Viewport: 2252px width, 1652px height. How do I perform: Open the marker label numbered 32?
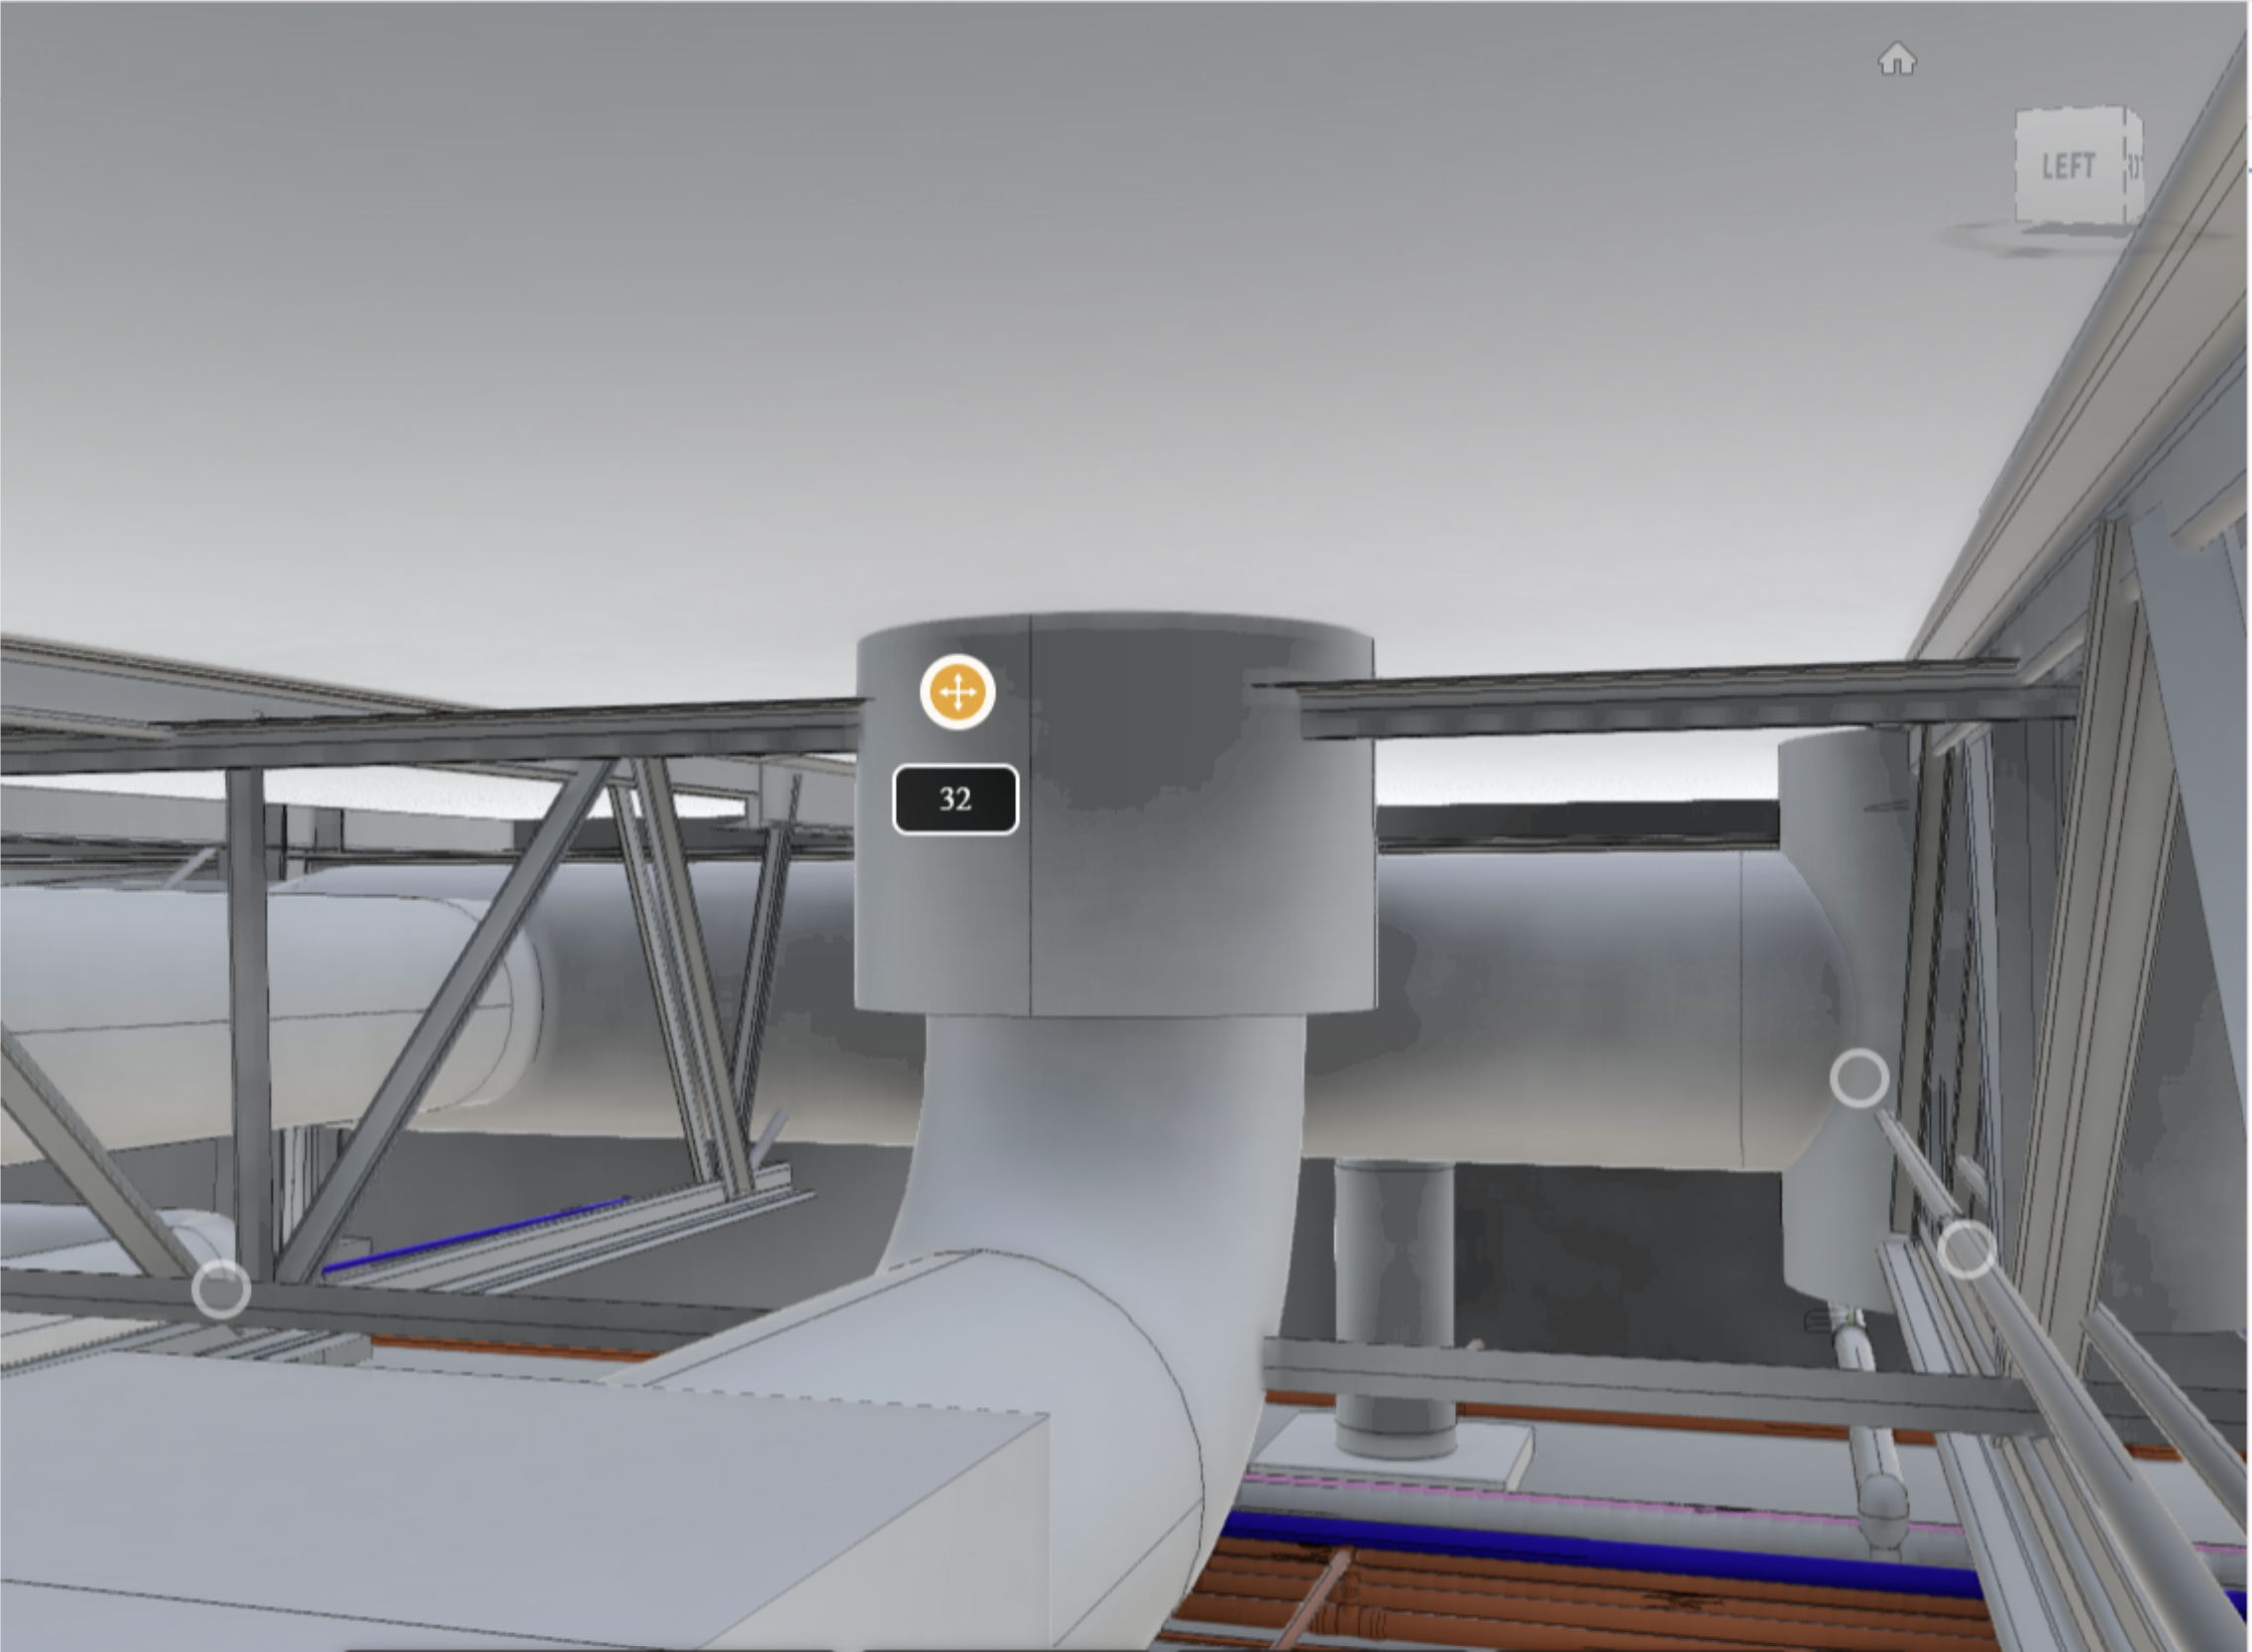(x=956, y=799)
